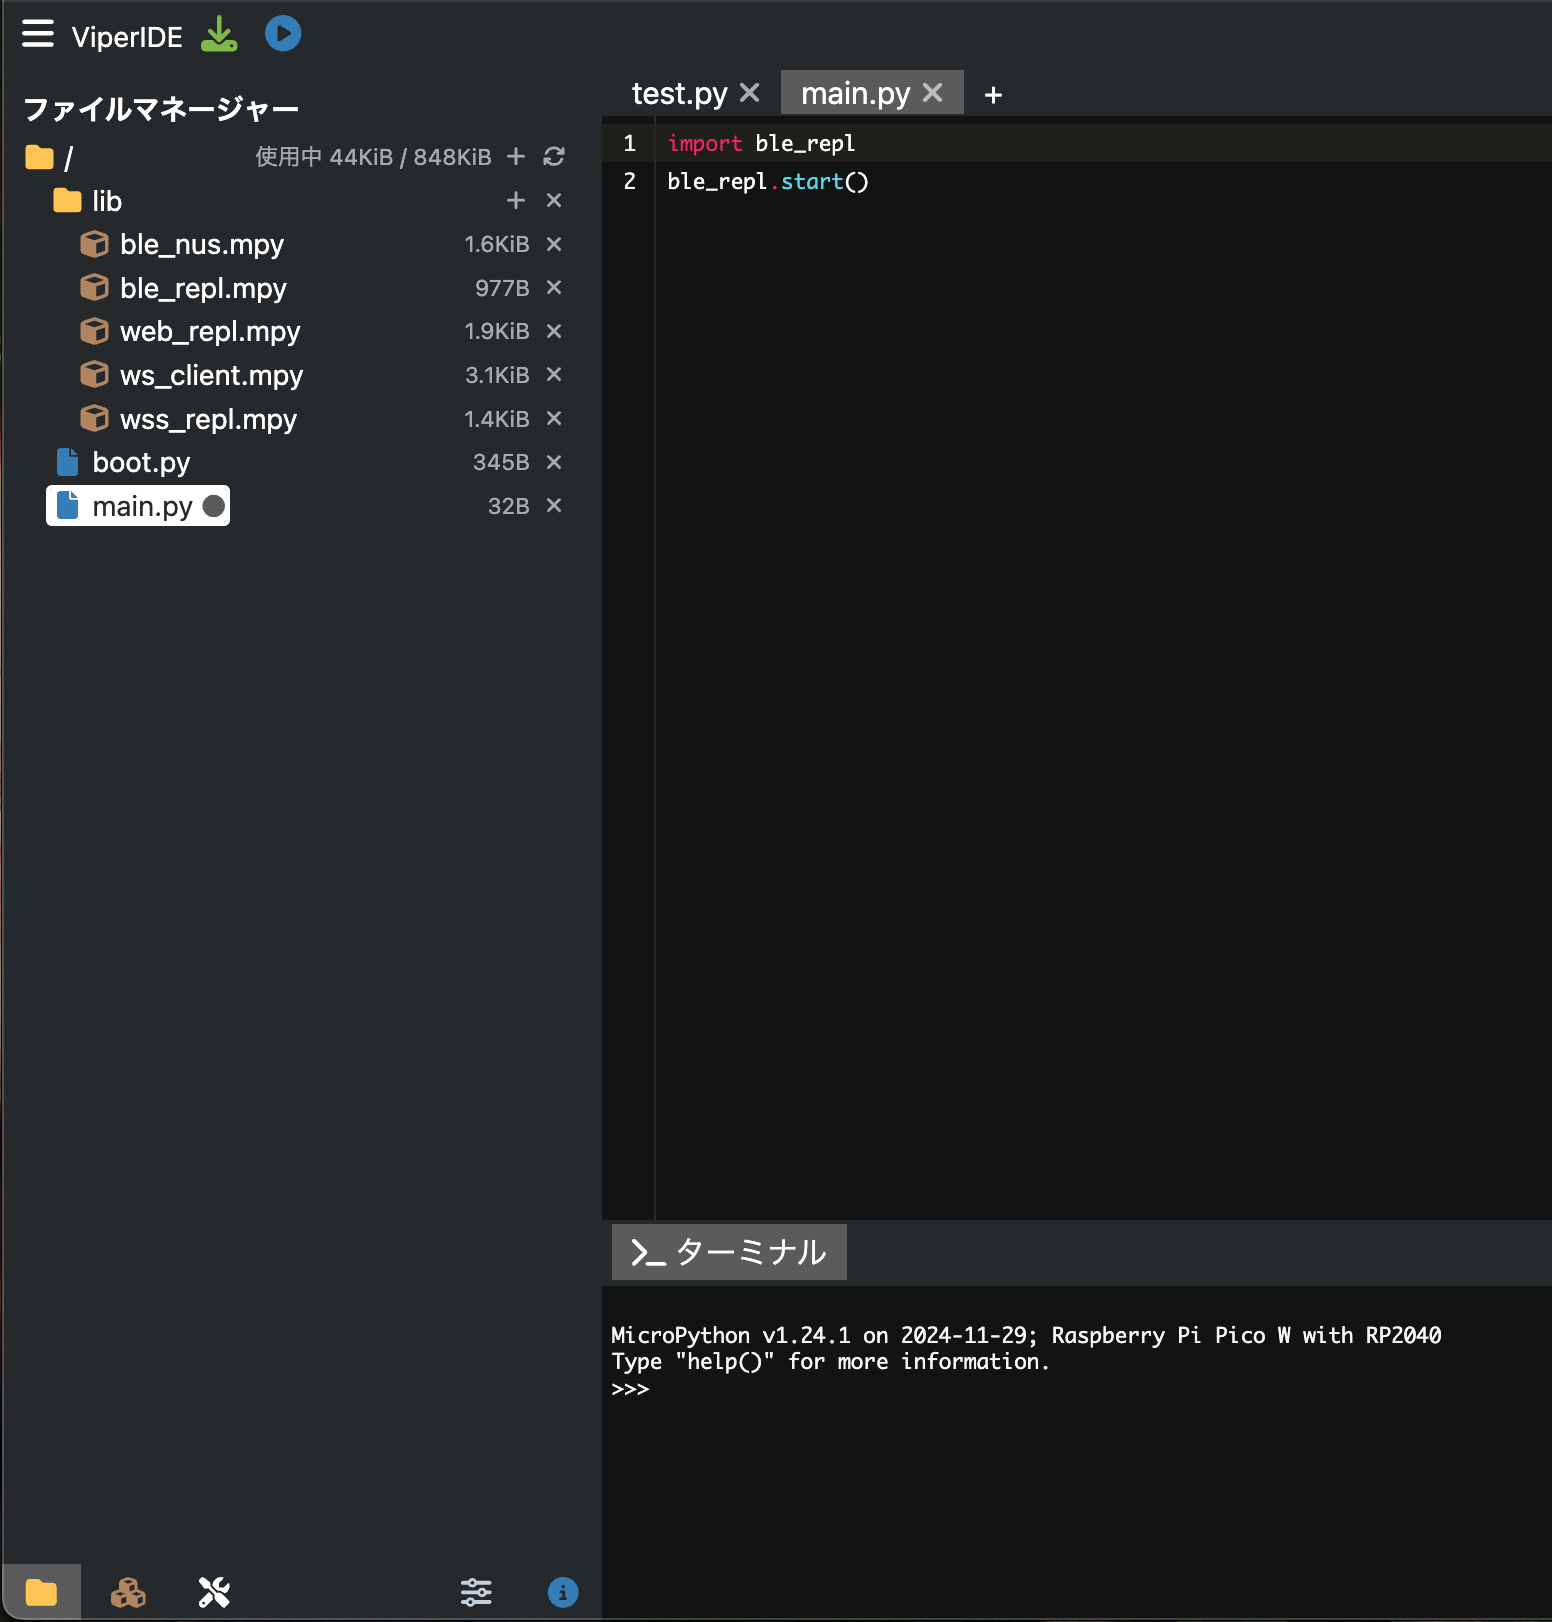Open the info about icon

point(563,1592)
